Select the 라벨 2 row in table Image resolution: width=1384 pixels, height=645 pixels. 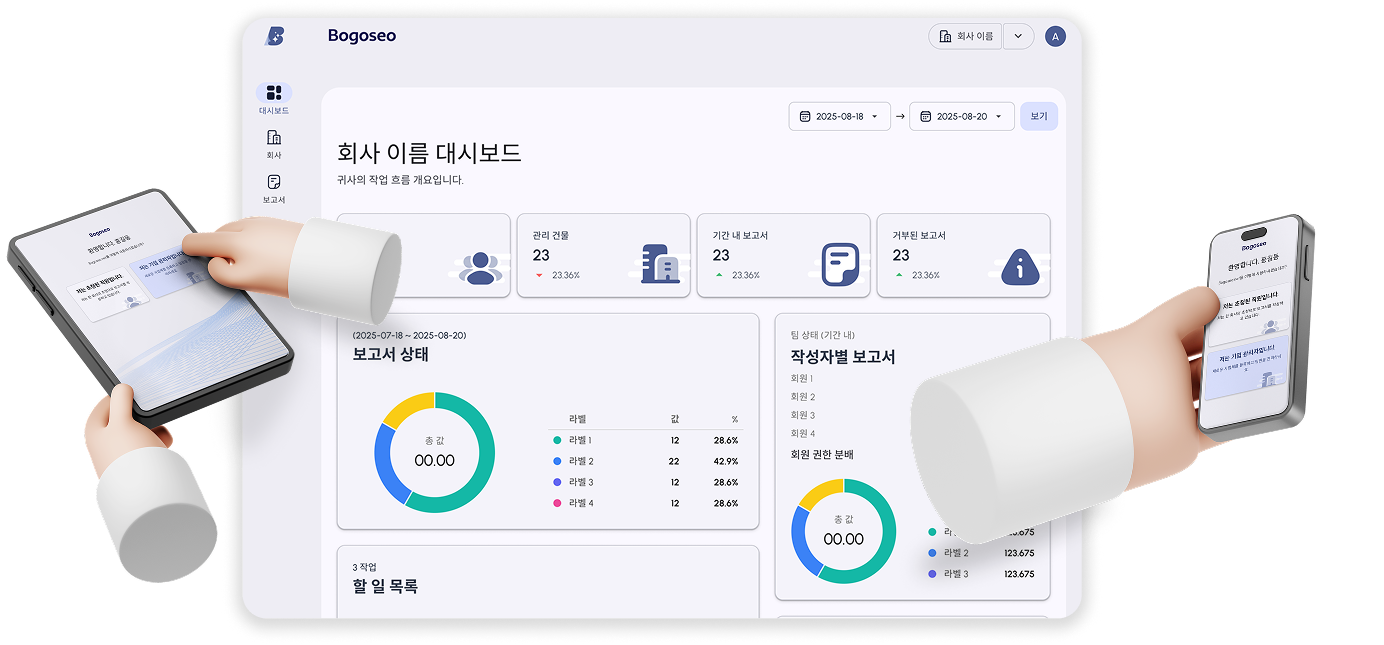click(x=645, y=461)
